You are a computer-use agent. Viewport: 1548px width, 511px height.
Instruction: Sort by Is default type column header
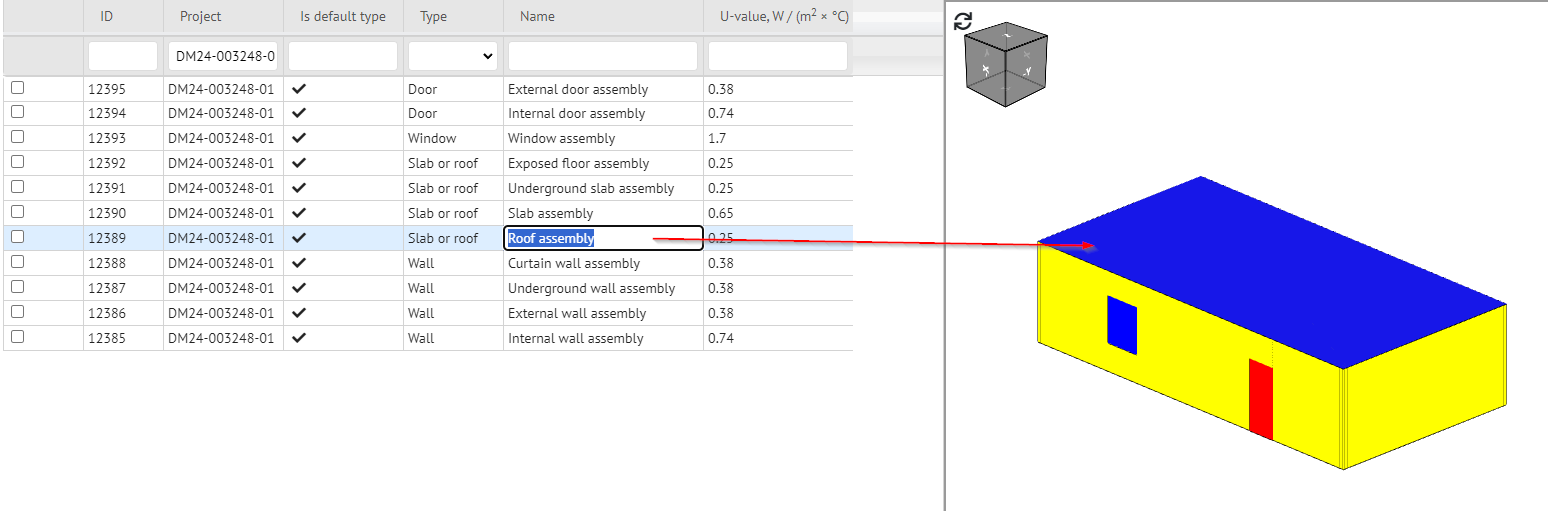pos(343,17)
